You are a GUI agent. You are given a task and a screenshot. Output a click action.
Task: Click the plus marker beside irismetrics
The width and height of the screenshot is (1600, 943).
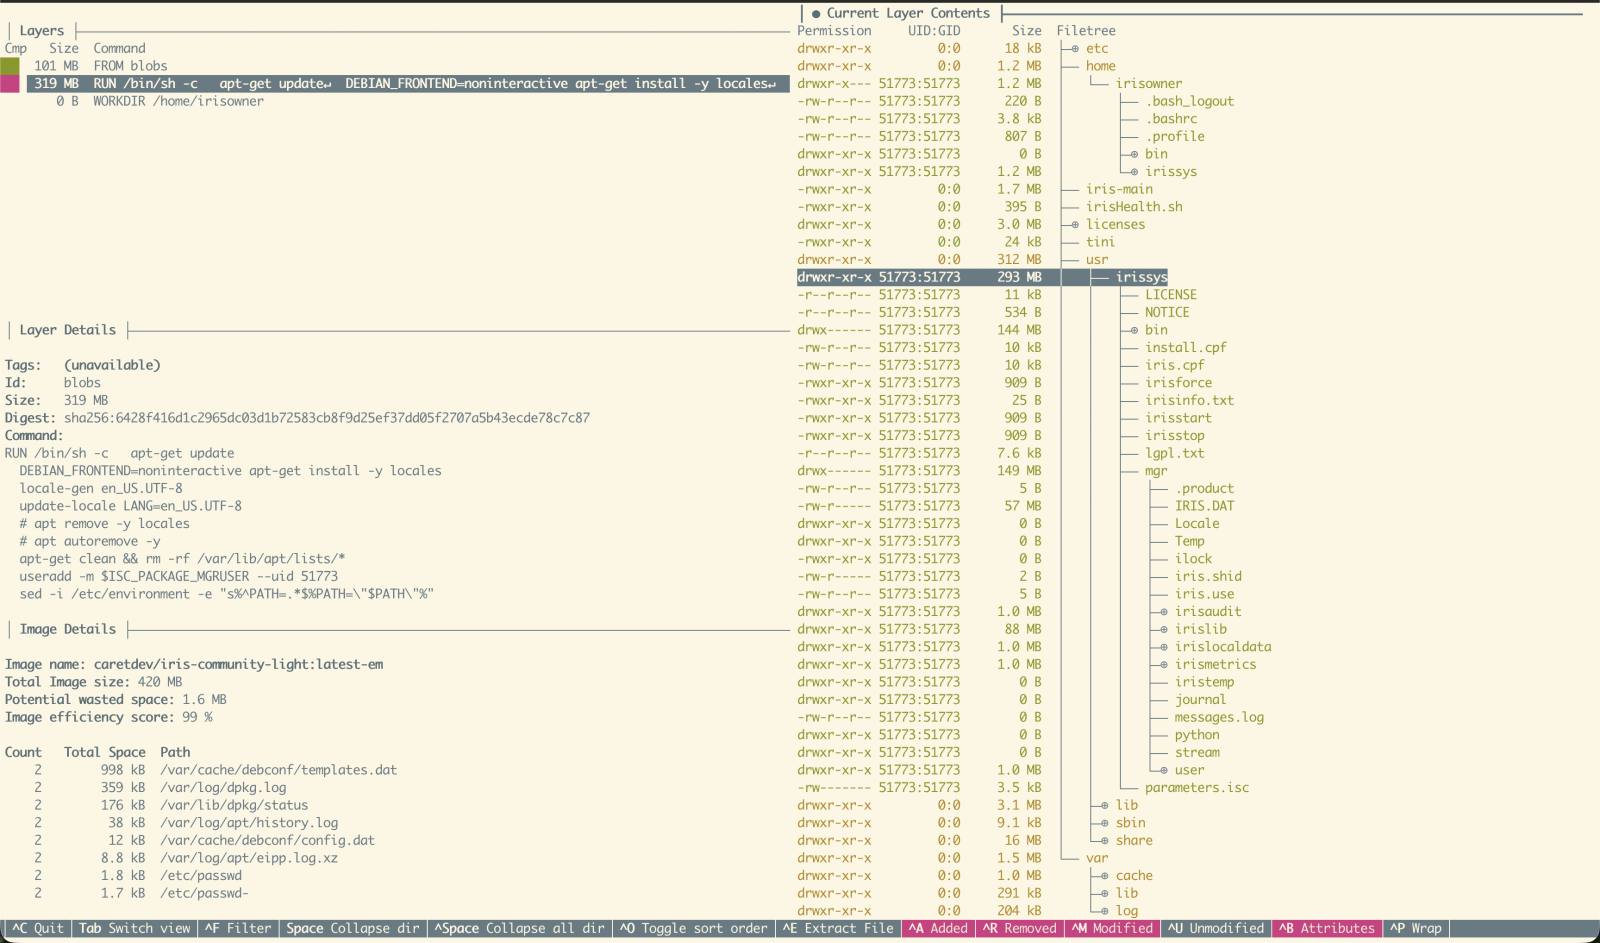click(1164, 665)
